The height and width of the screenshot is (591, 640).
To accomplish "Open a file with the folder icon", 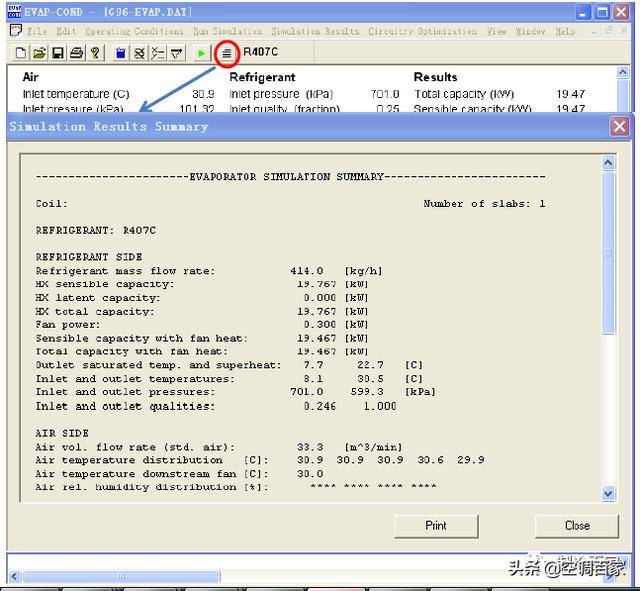I will [x=39, y=52].
